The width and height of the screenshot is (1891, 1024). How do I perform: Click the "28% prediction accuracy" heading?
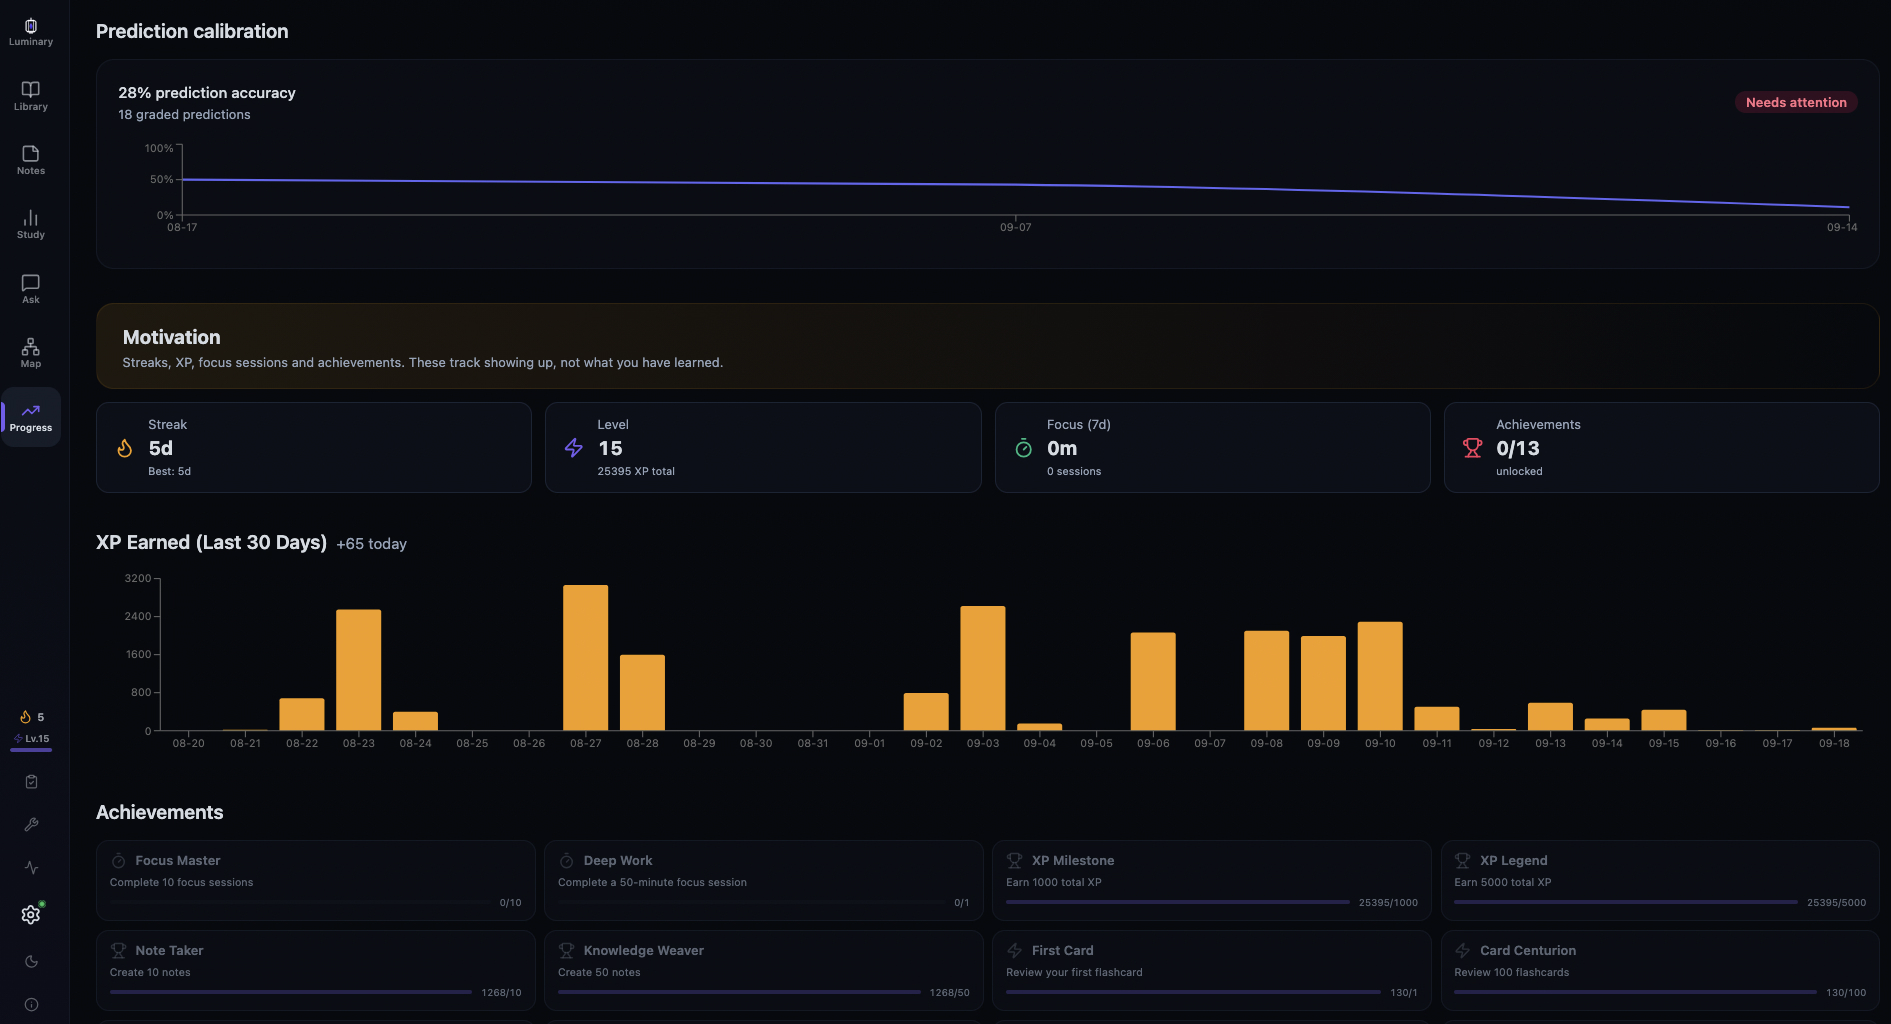207,93
